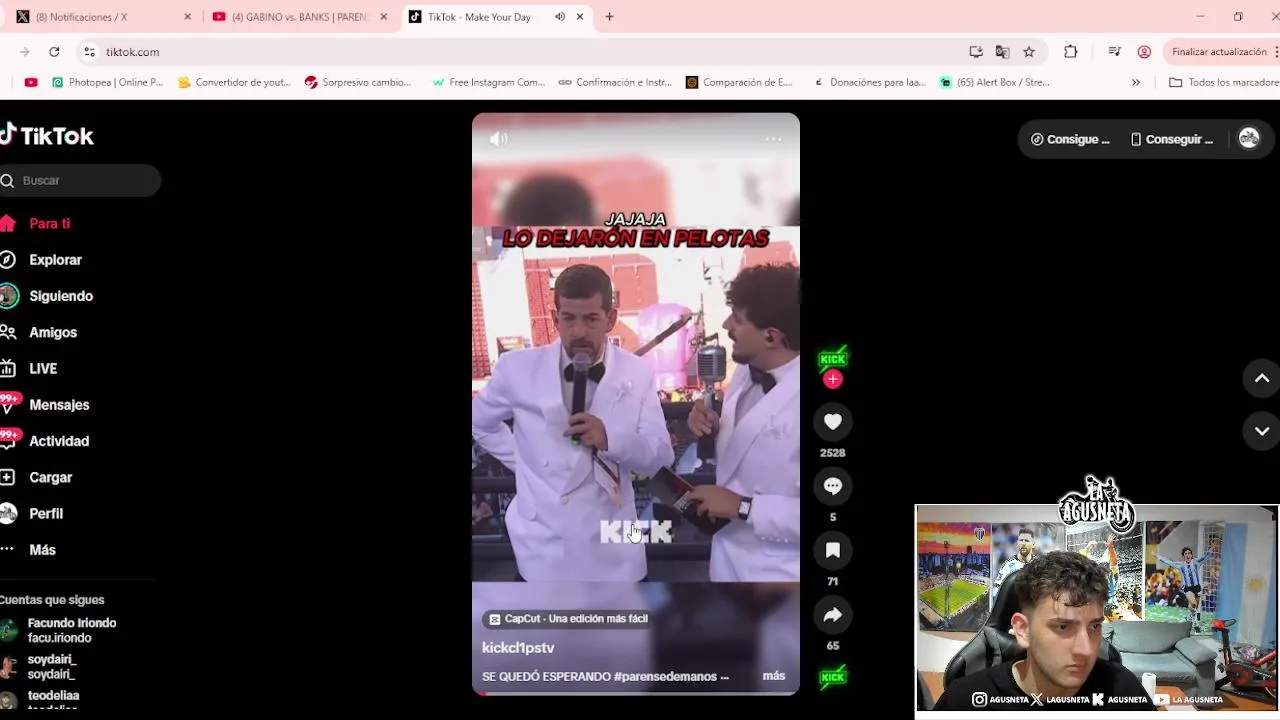Click Finalizar actualización button
Screen dimensions: 1280x720
point(1220,52)
